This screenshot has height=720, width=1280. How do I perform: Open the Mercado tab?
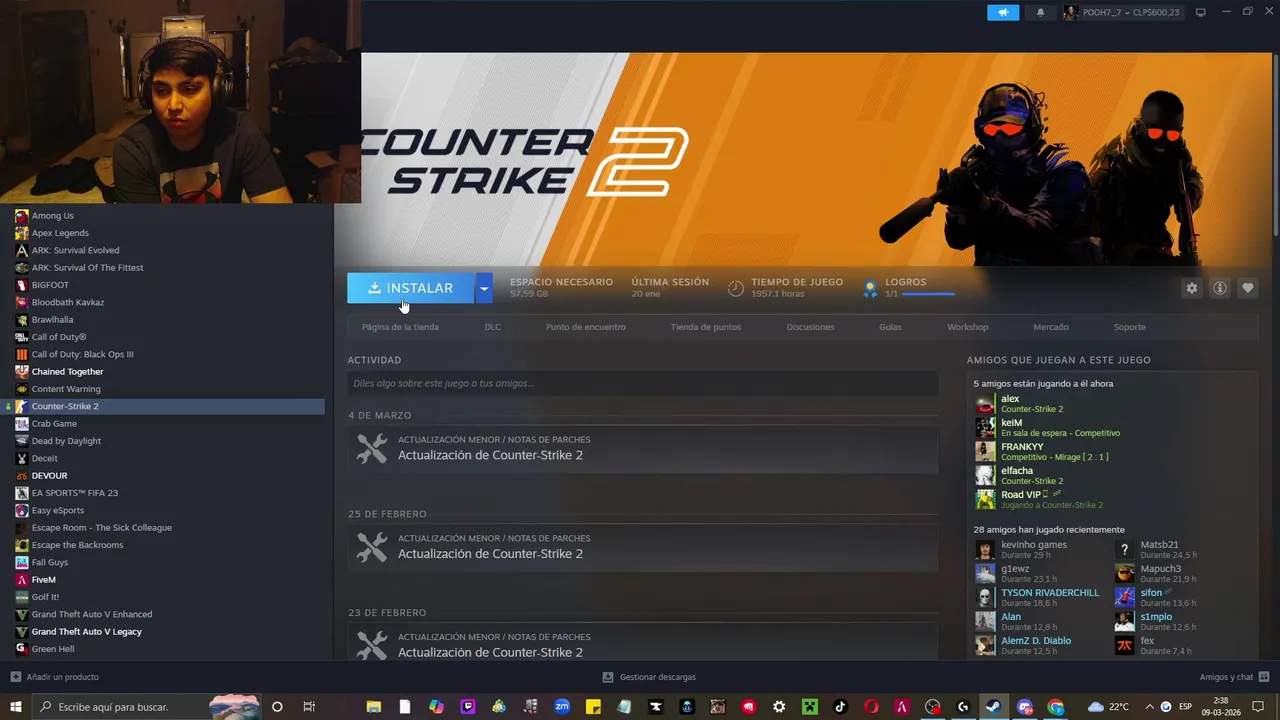click(x=1051, y=327)
